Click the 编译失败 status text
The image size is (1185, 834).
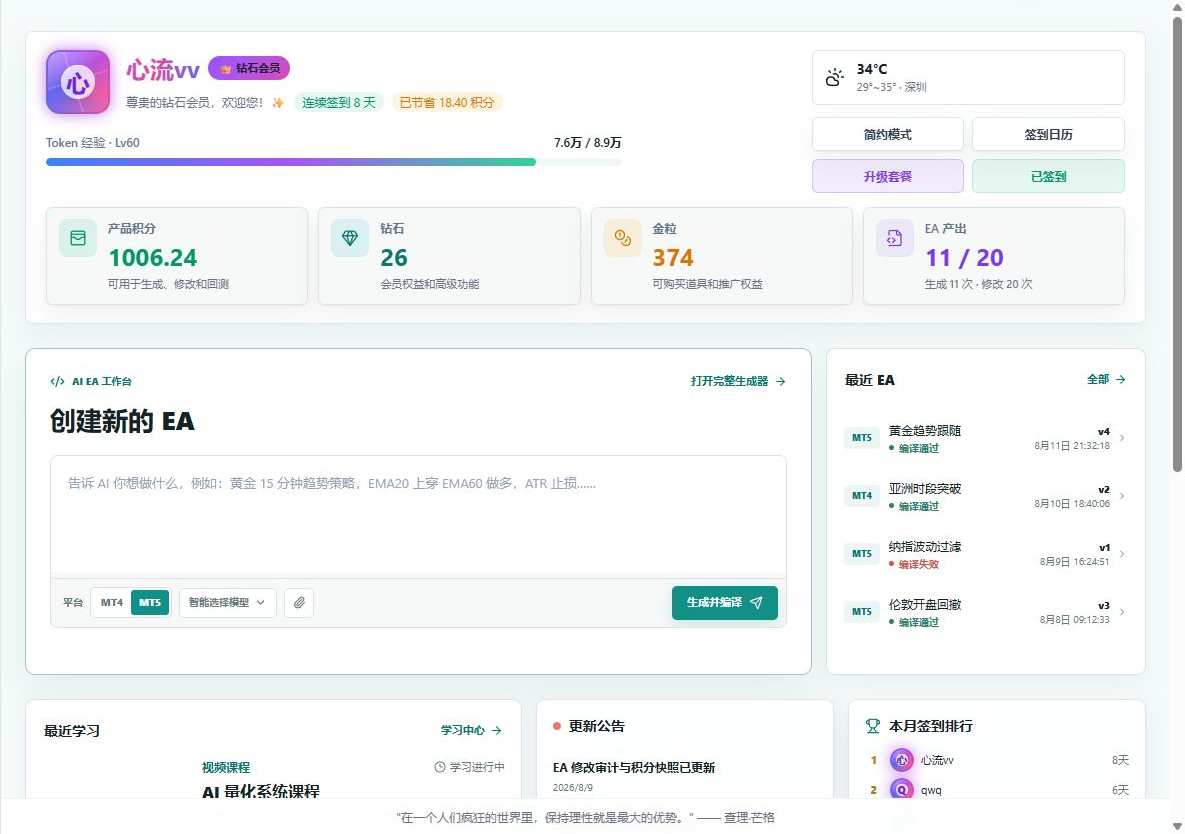[x=918, y=564]
